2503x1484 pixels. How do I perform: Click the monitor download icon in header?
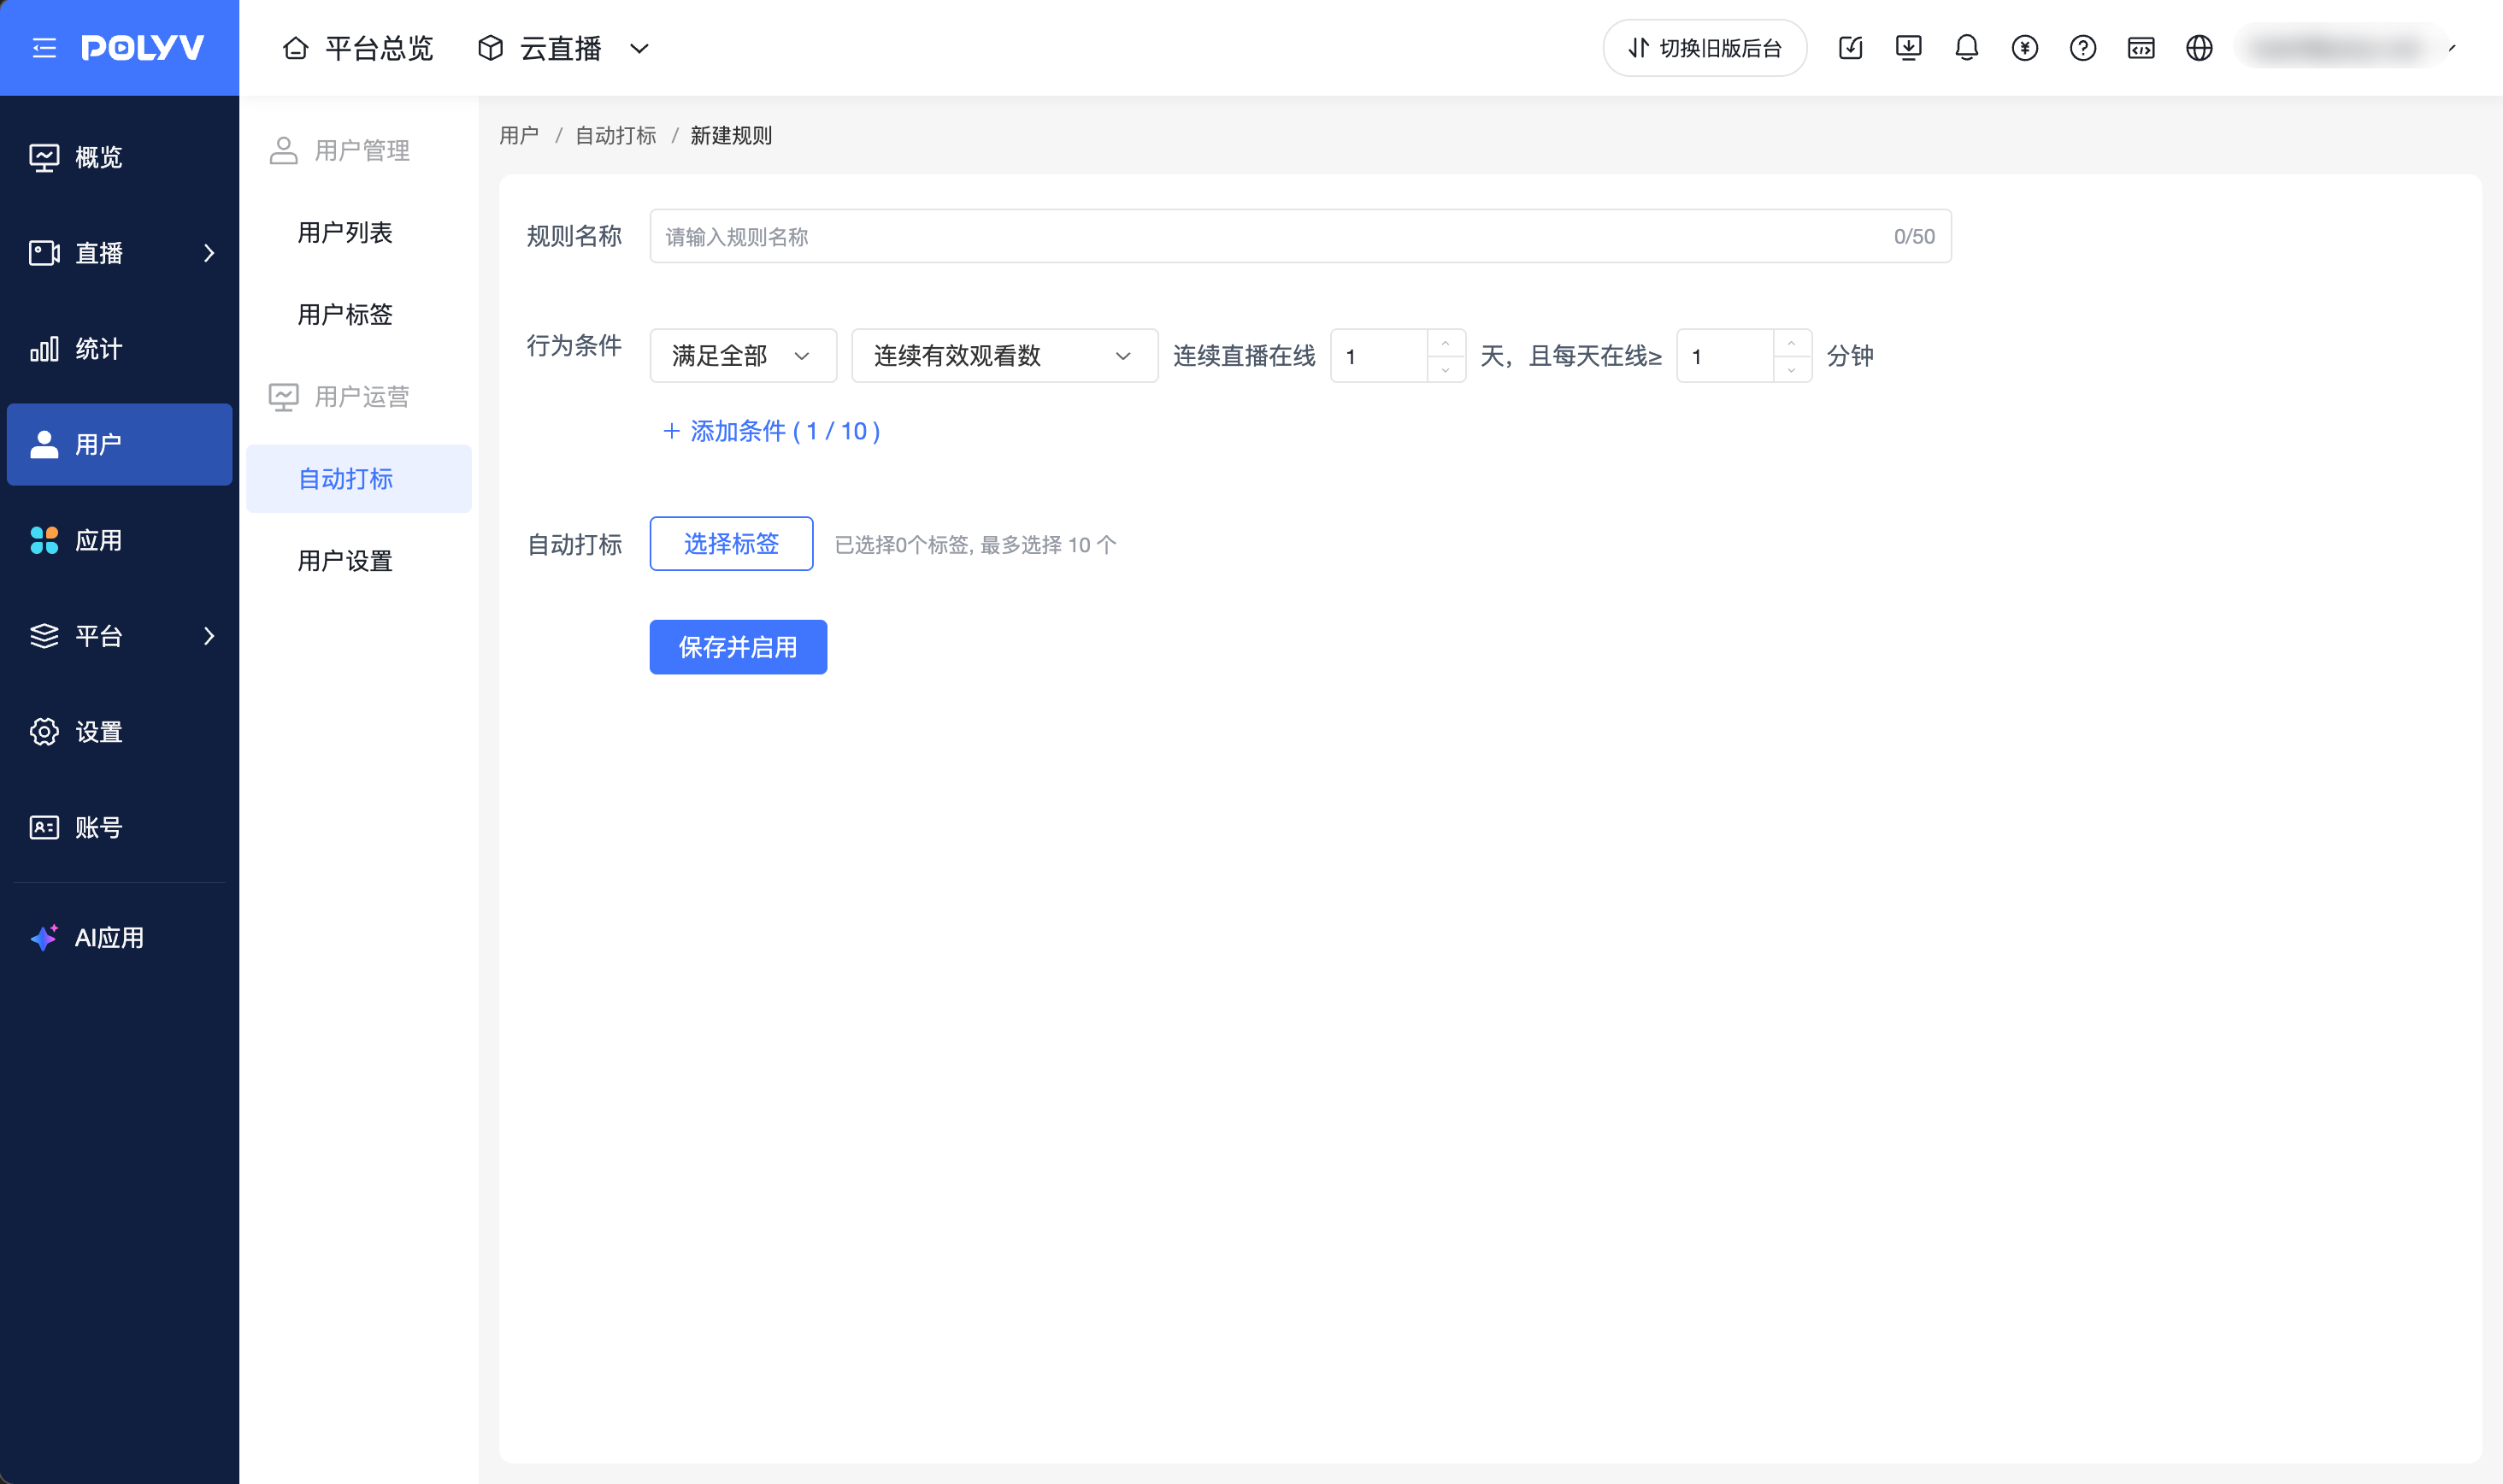click(1908, 48)
